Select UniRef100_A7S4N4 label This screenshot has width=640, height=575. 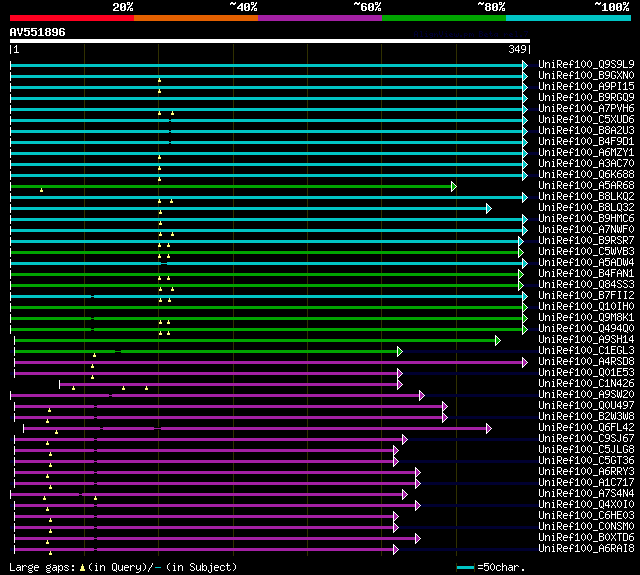586,494
